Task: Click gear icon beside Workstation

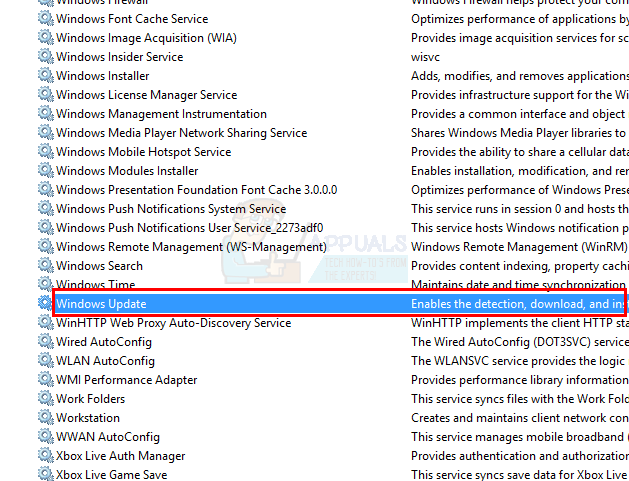Action: coord(46,418)
